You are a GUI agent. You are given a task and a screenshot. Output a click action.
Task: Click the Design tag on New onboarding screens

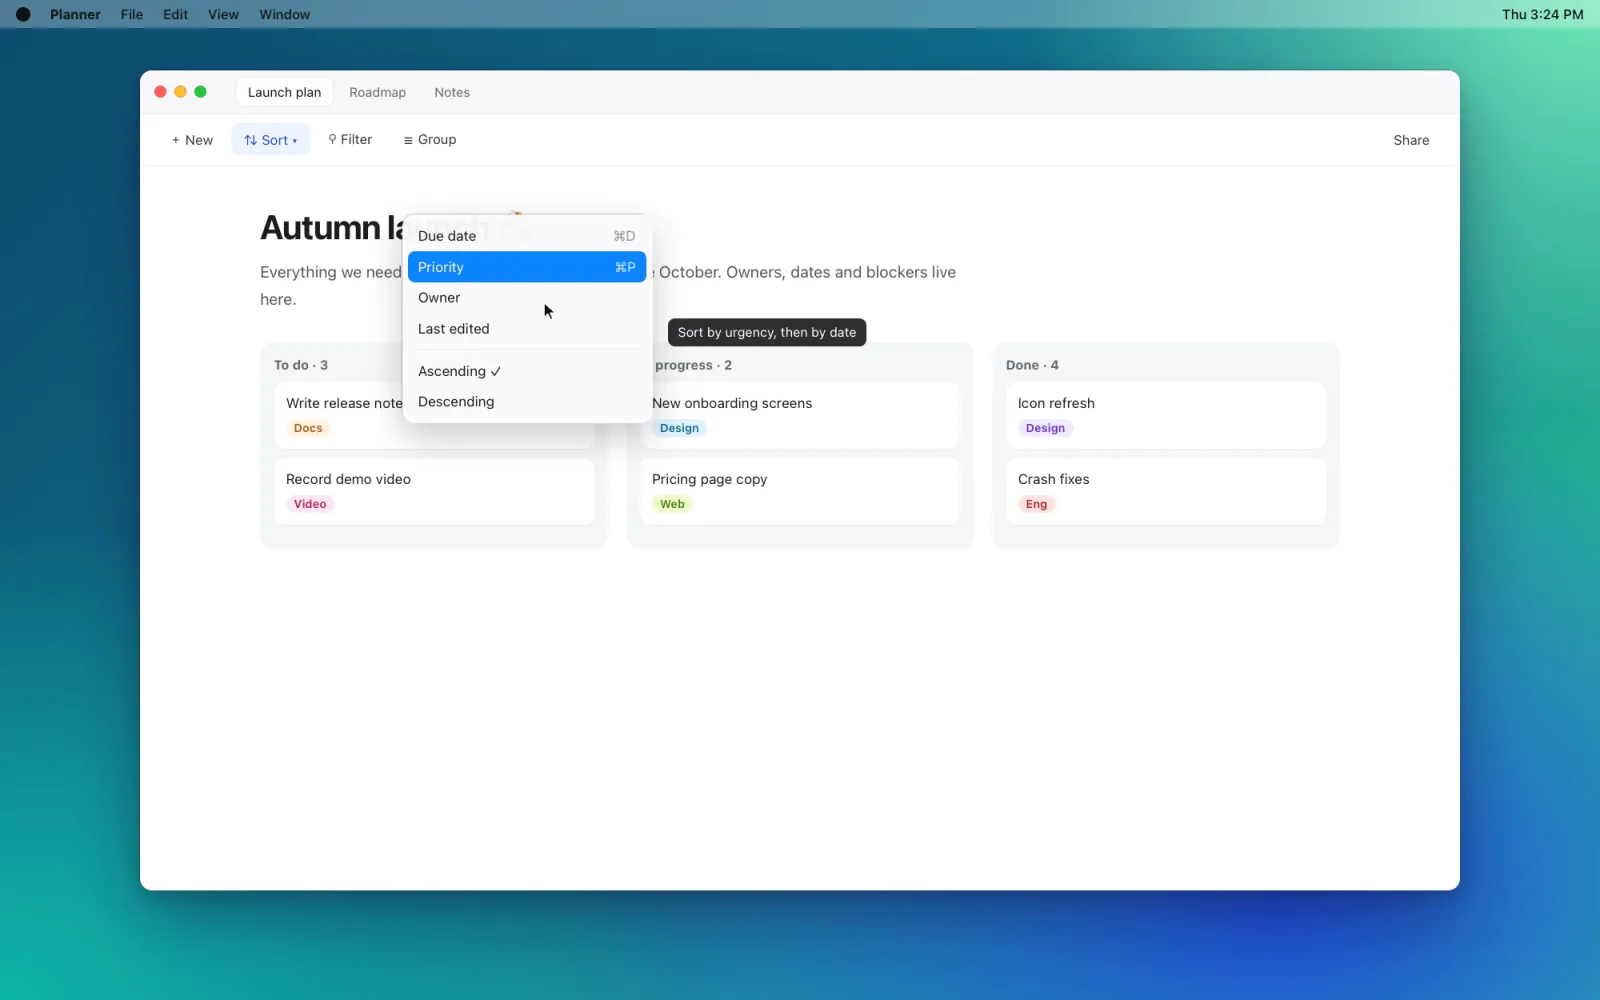click(x=679, y=428)
